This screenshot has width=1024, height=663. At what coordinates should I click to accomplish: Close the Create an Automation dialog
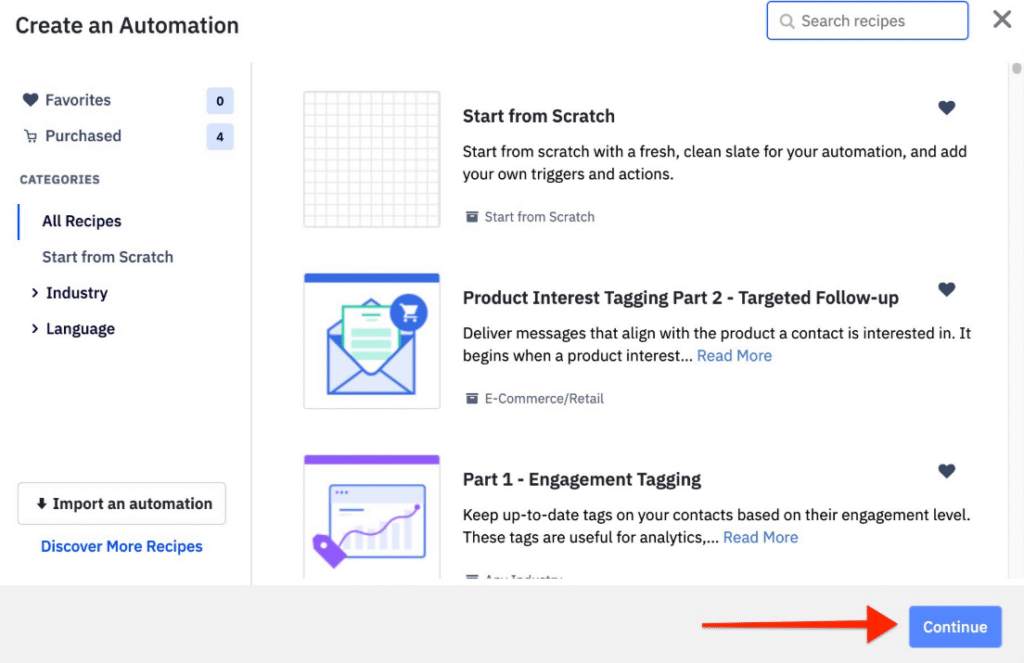1002,19
